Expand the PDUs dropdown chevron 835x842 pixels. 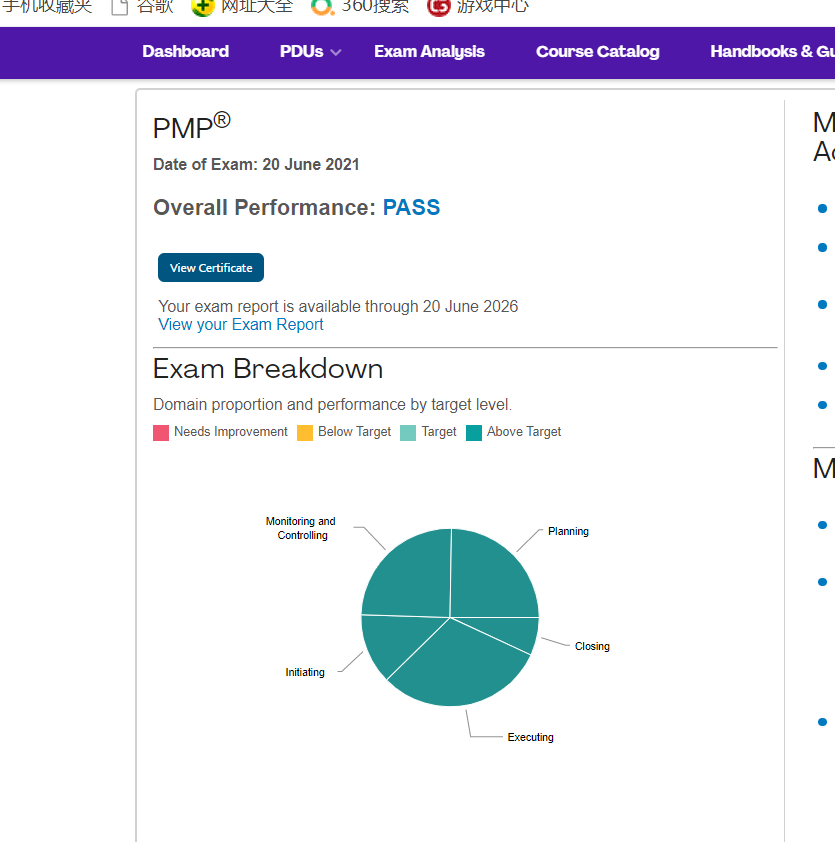[336, 53]
